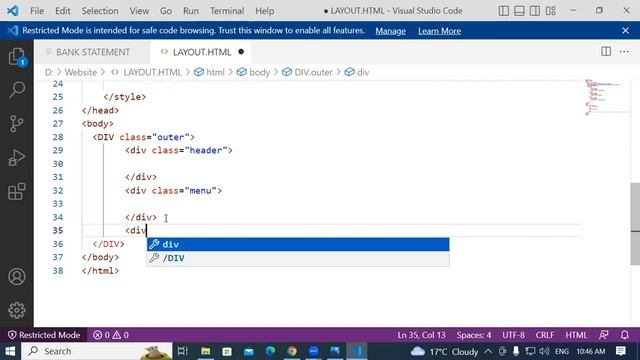Dismiss the Restricted Mode banner
Screen dimensions: 640x360
pyautogui.click(x=625, y=31)
